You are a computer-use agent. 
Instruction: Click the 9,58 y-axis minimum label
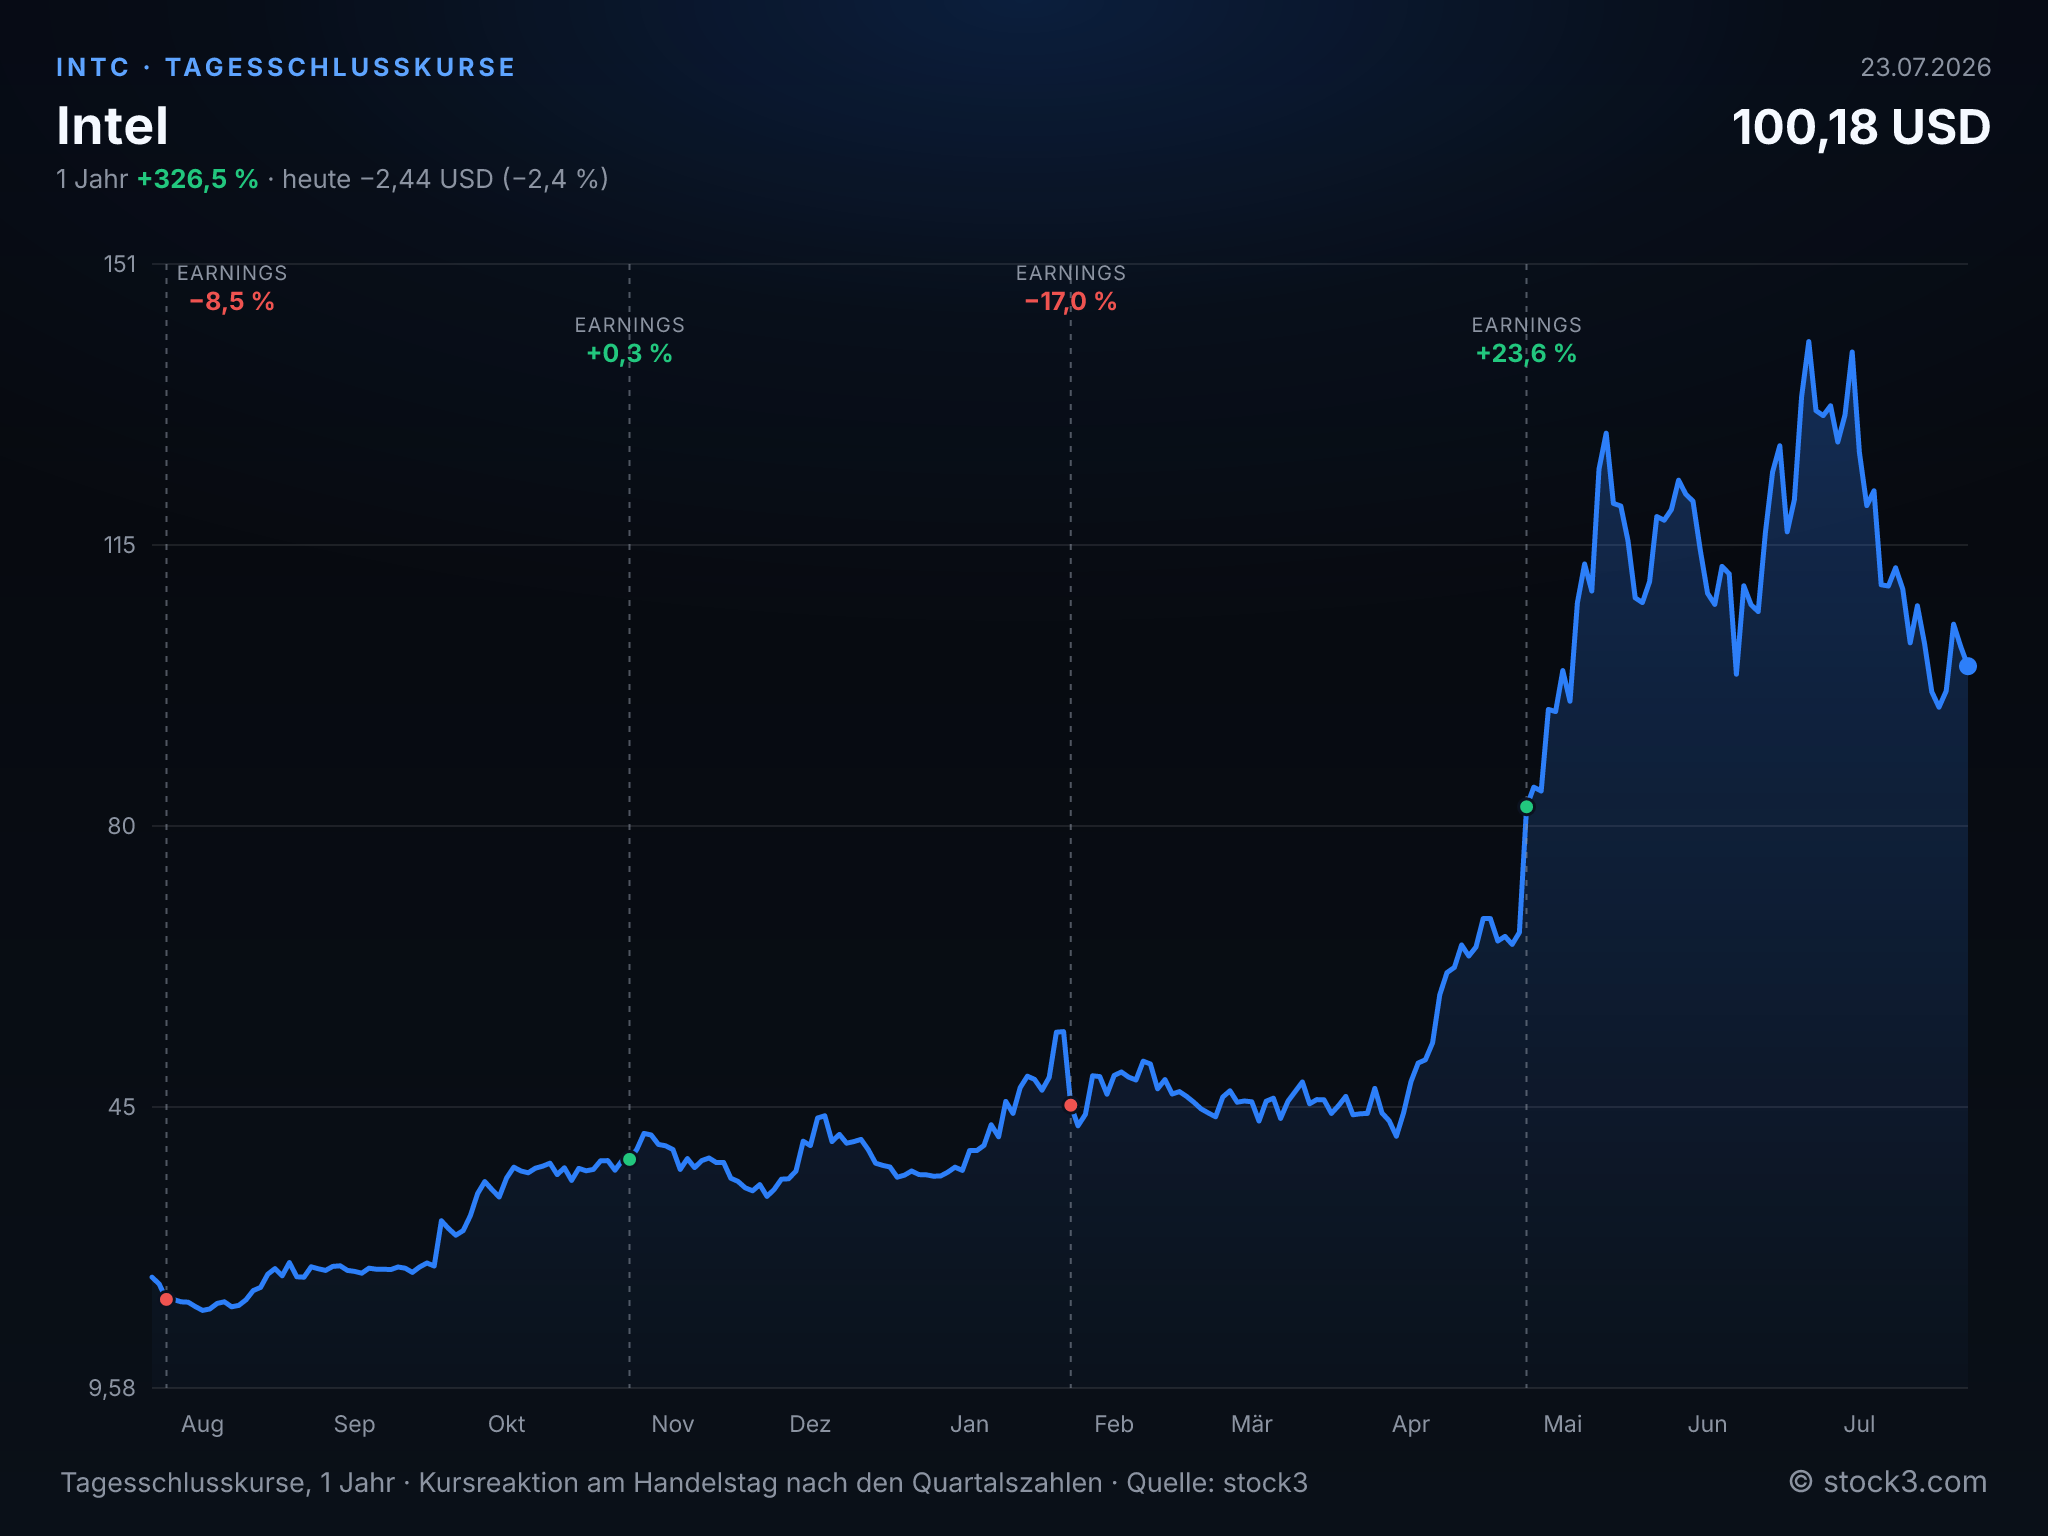(112, 1388)
